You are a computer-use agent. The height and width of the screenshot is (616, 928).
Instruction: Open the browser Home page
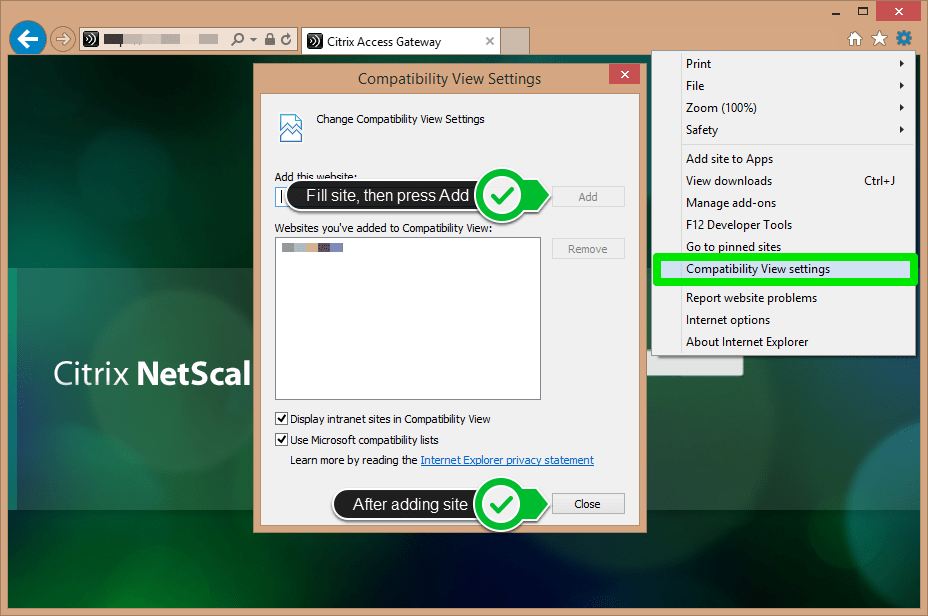coord(855,37)
